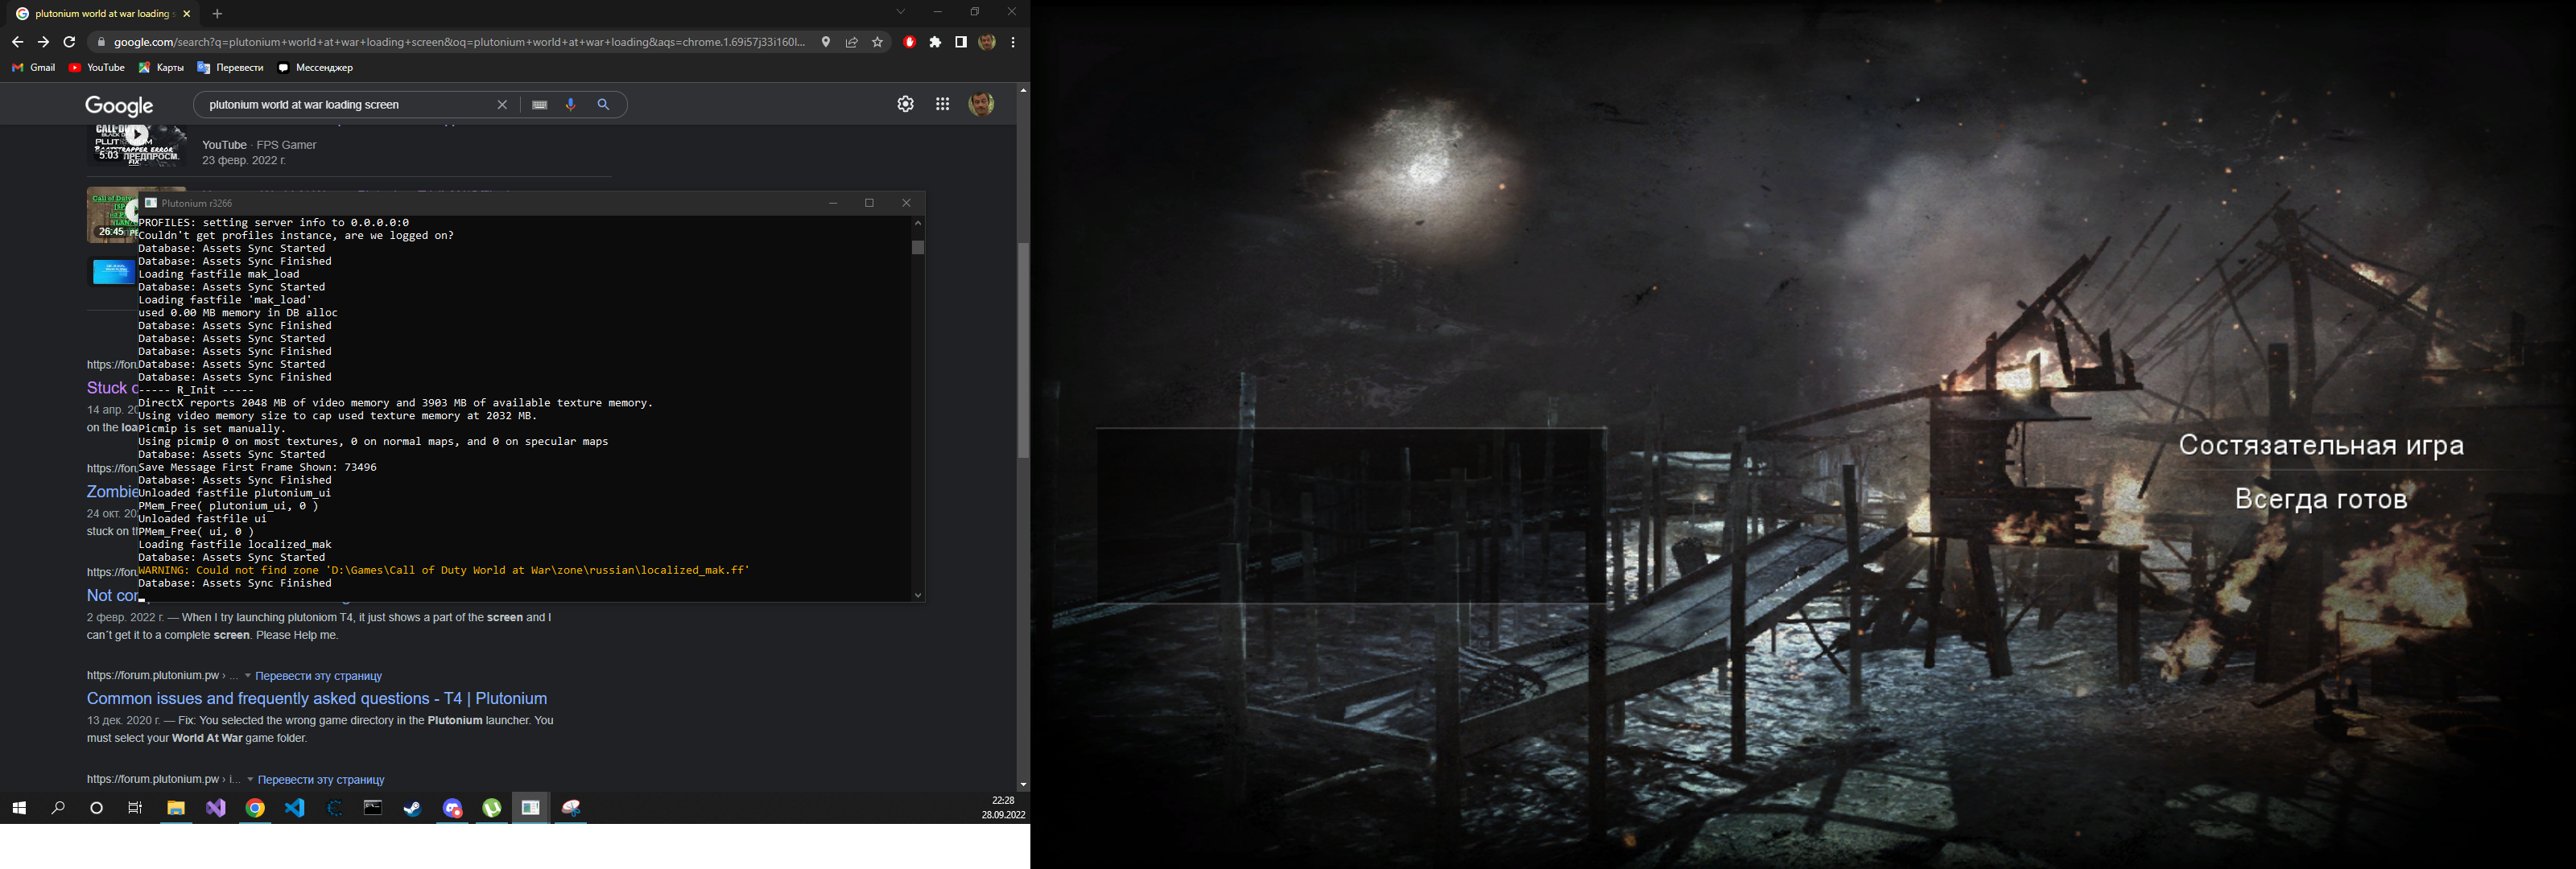Image resolution: width=2576 pixels, height=869 pixels.
Task: Open the Карты bookmark
Action: pos(161,68)
